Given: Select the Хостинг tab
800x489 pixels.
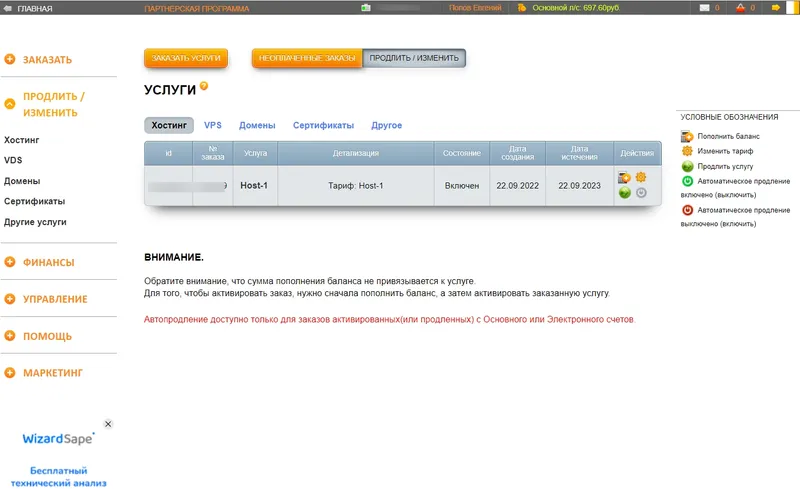Looking at the screenshot, I should 169,125.
